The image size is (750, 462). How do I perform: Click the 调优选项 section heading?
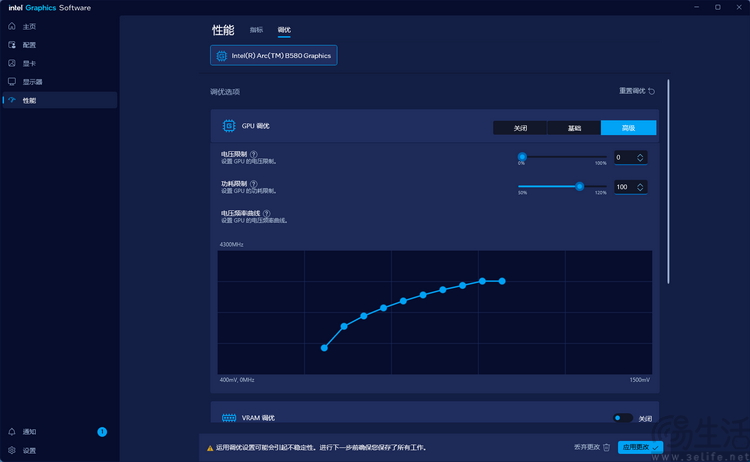pos(225,92)
